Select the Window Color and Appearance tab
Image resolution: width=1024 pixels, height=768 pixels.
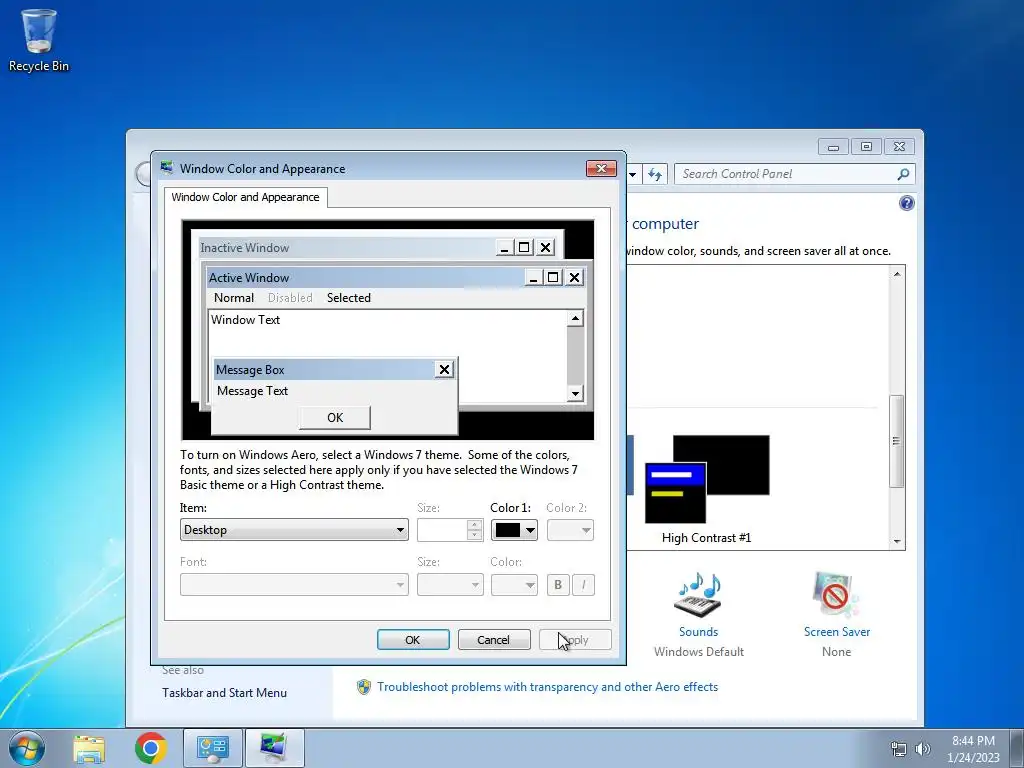pos(246,197)
